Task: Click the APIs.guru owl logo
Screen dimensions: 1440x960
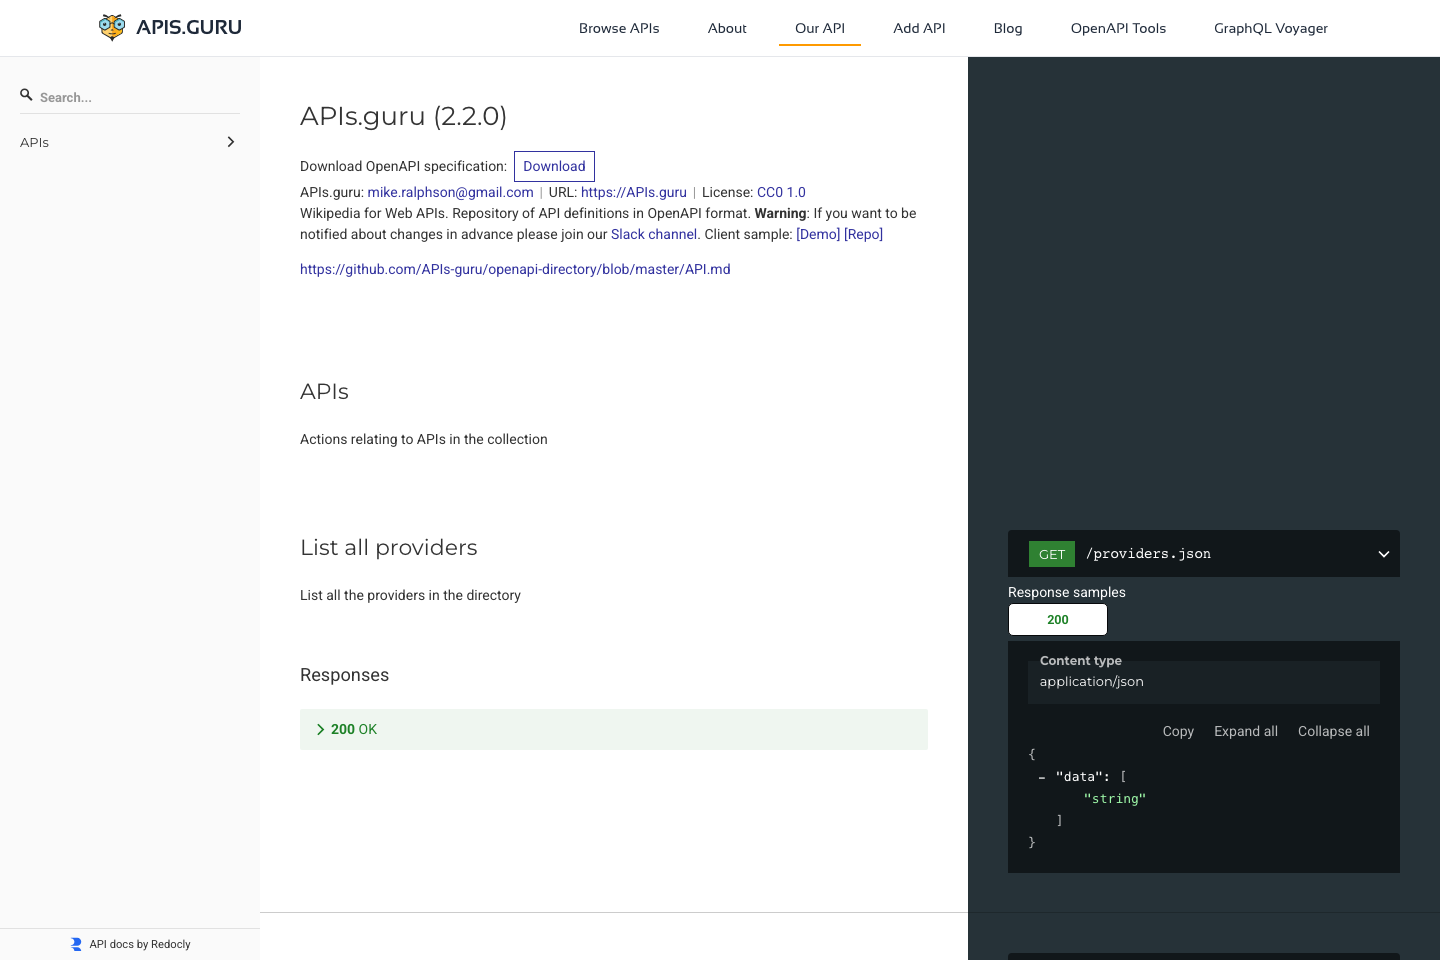Action: click(112, 27)
